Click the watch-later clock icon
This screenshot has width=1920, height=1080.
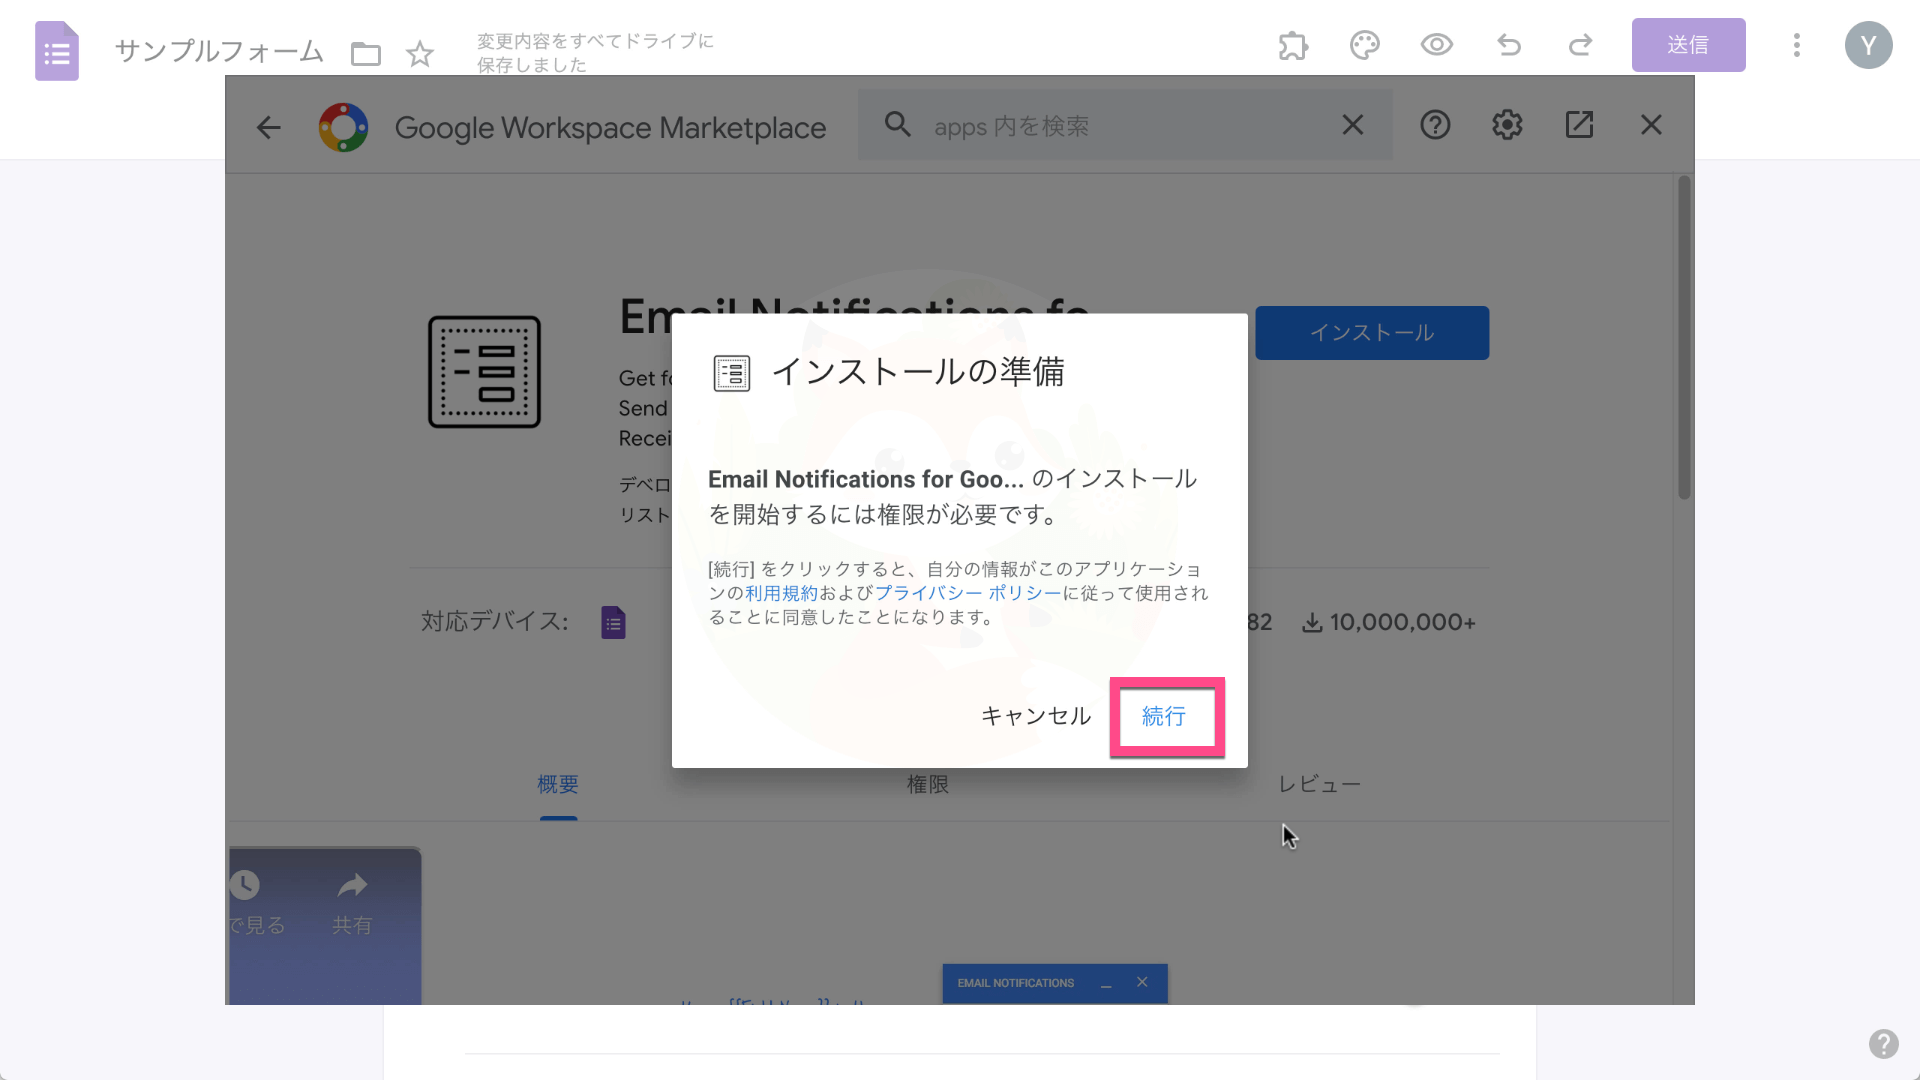click(x=244, y=885)
